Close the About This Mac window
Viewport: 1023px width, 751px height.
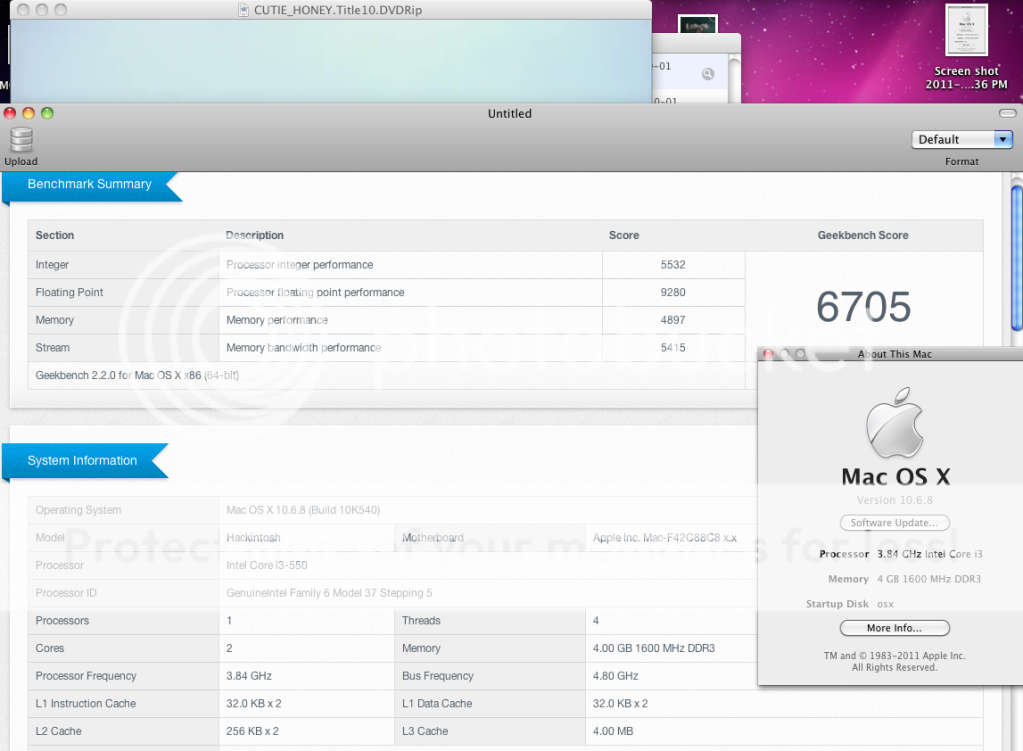click(768, 355)
